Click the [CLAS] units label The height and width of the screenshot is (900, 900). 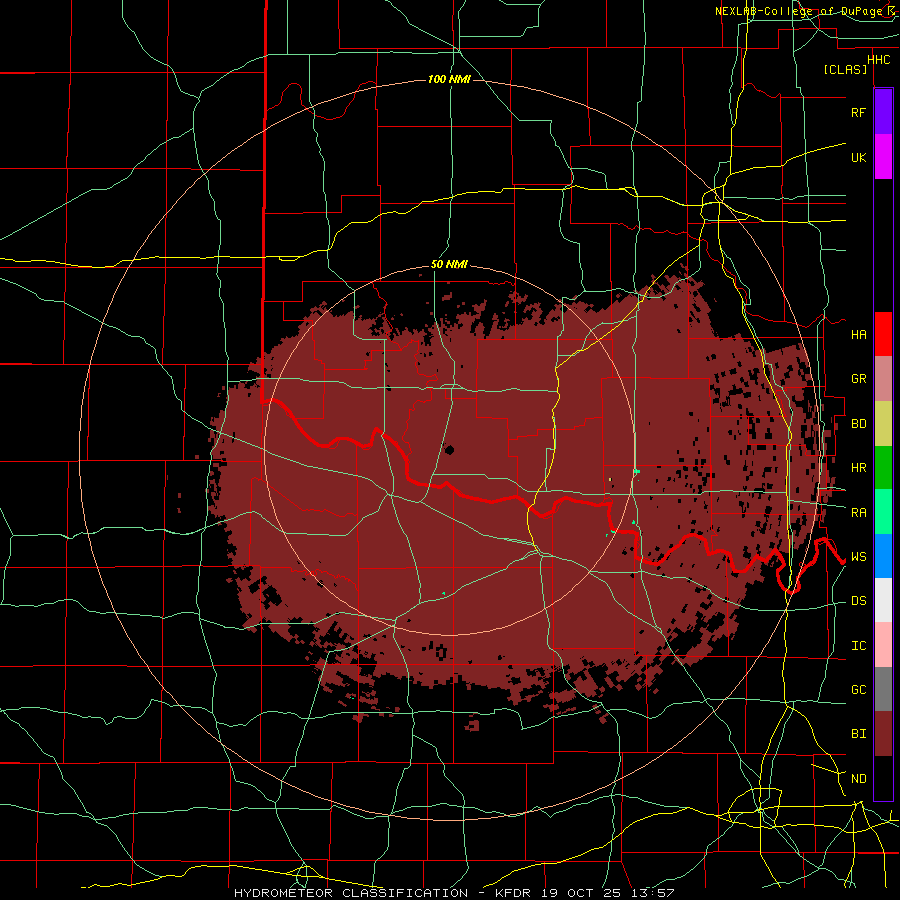pos(845,69)
